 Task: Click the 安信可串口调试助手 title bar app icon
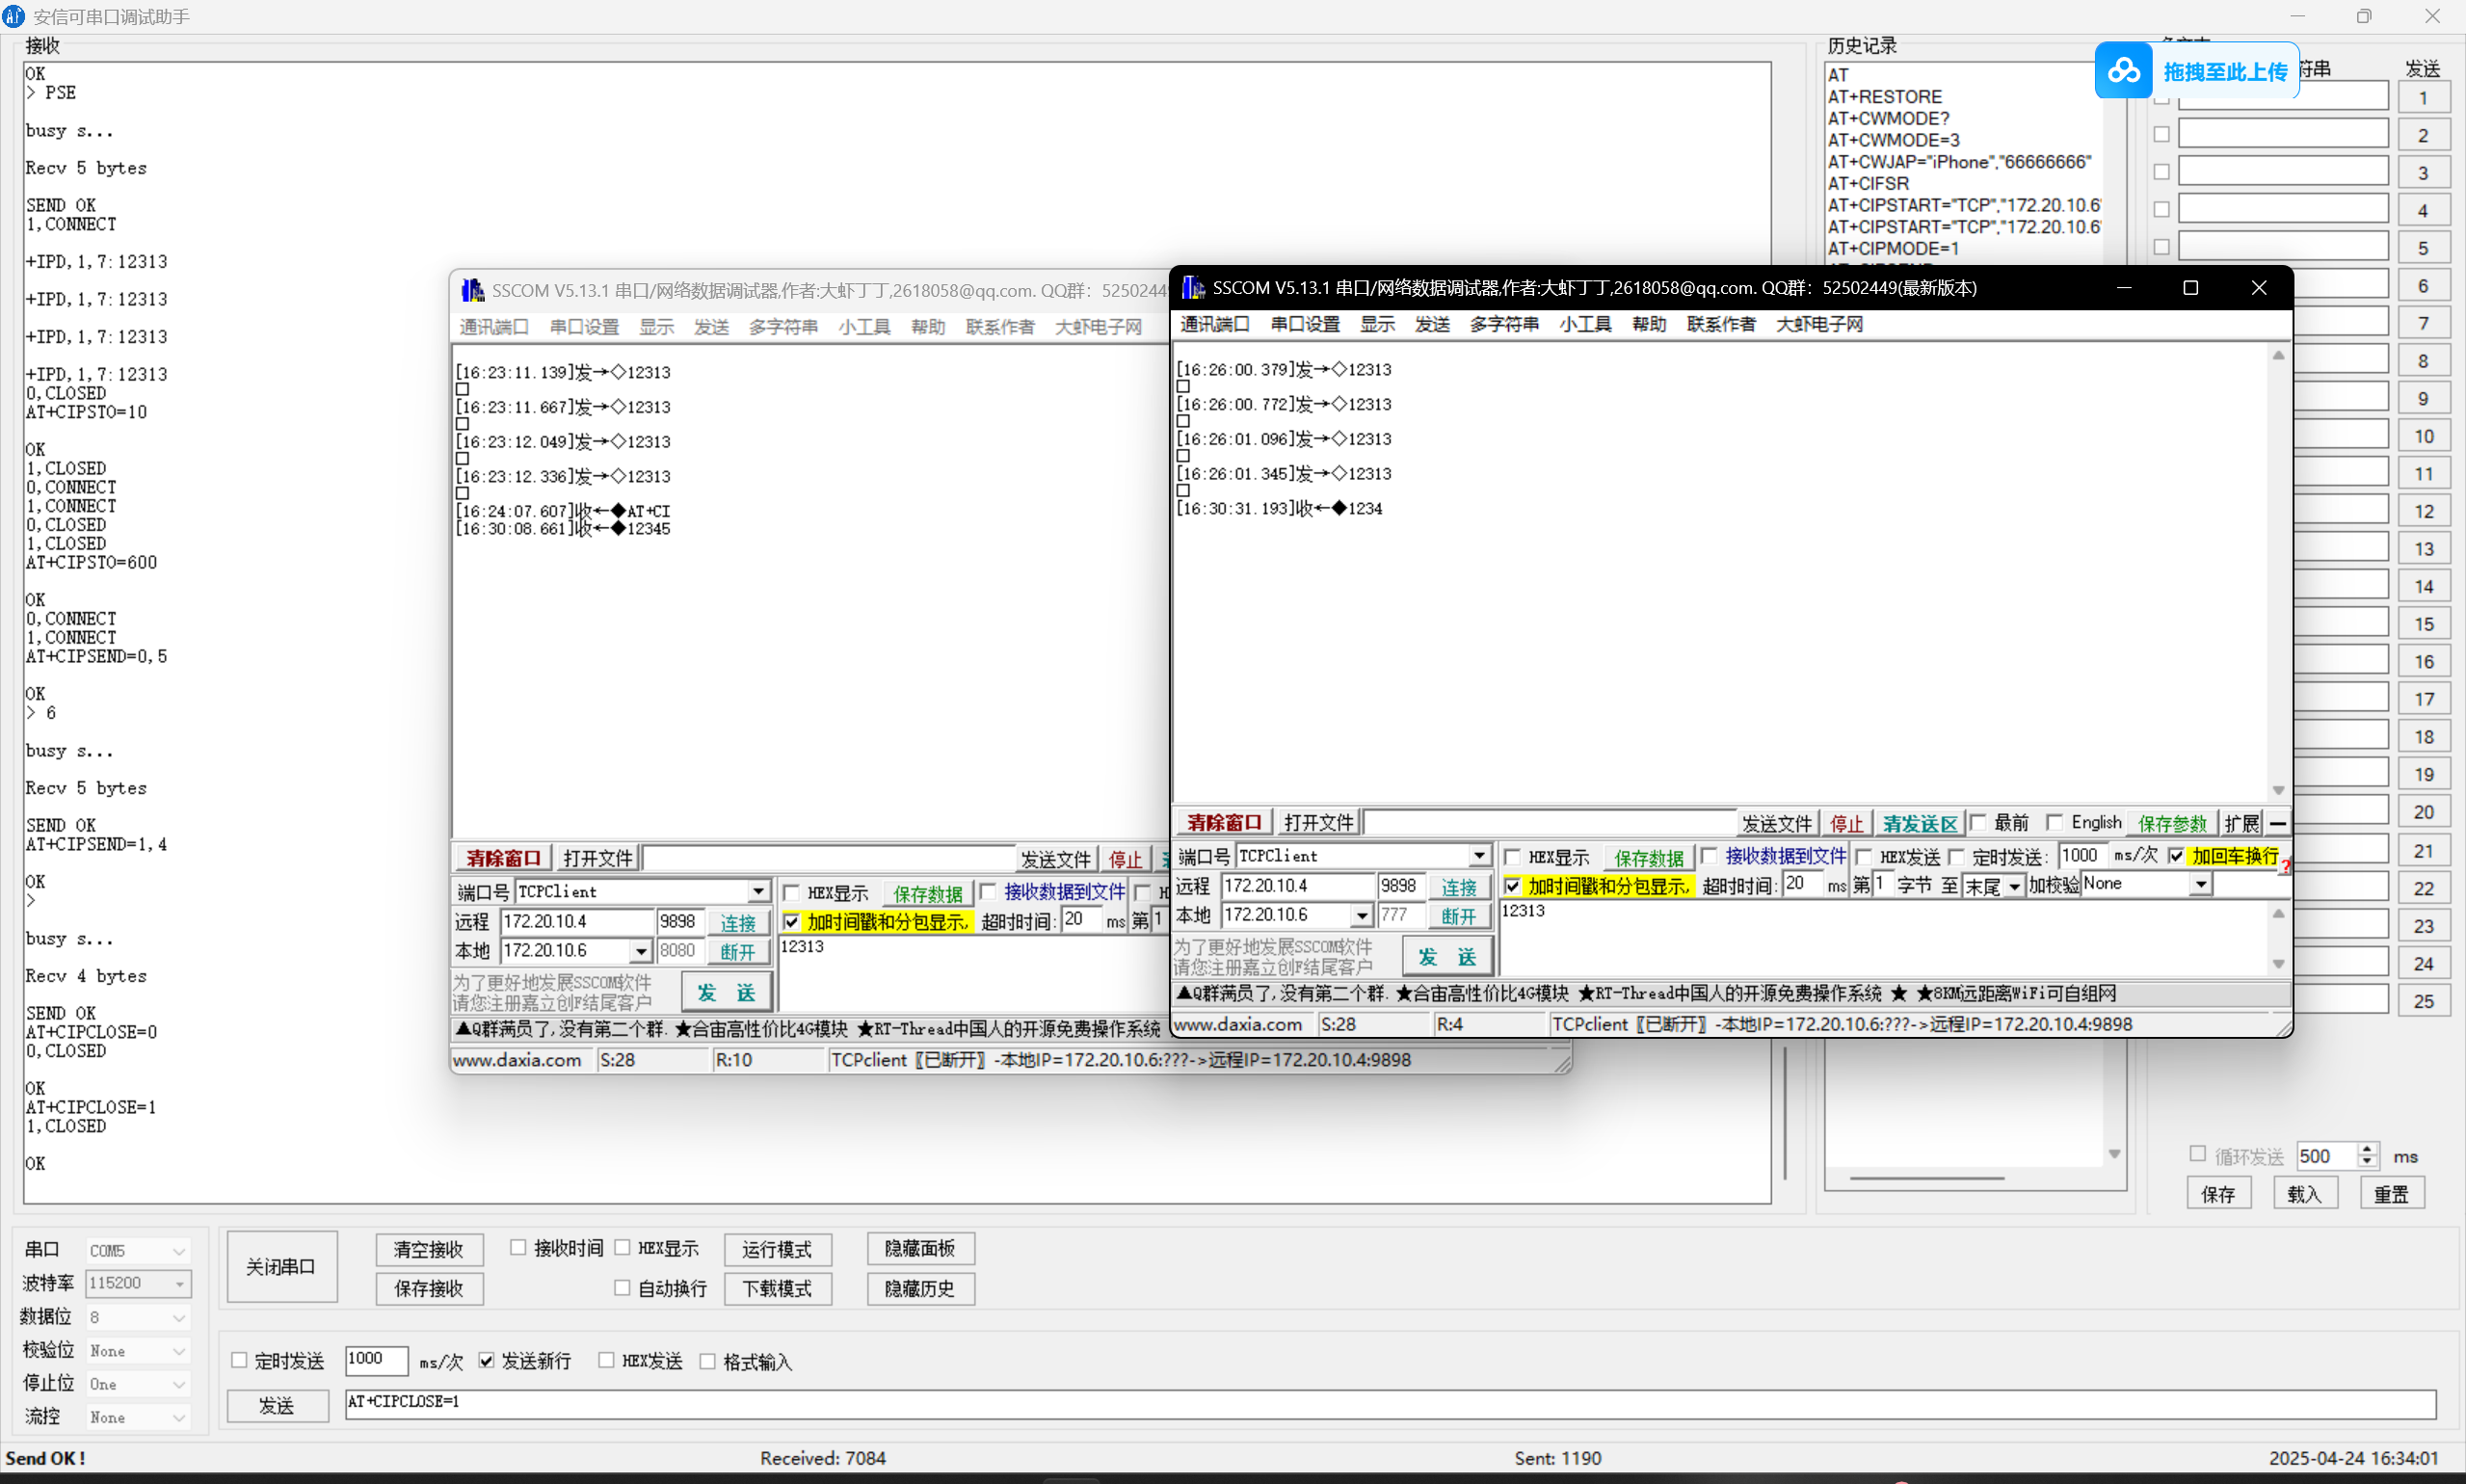tap(13, 16)
